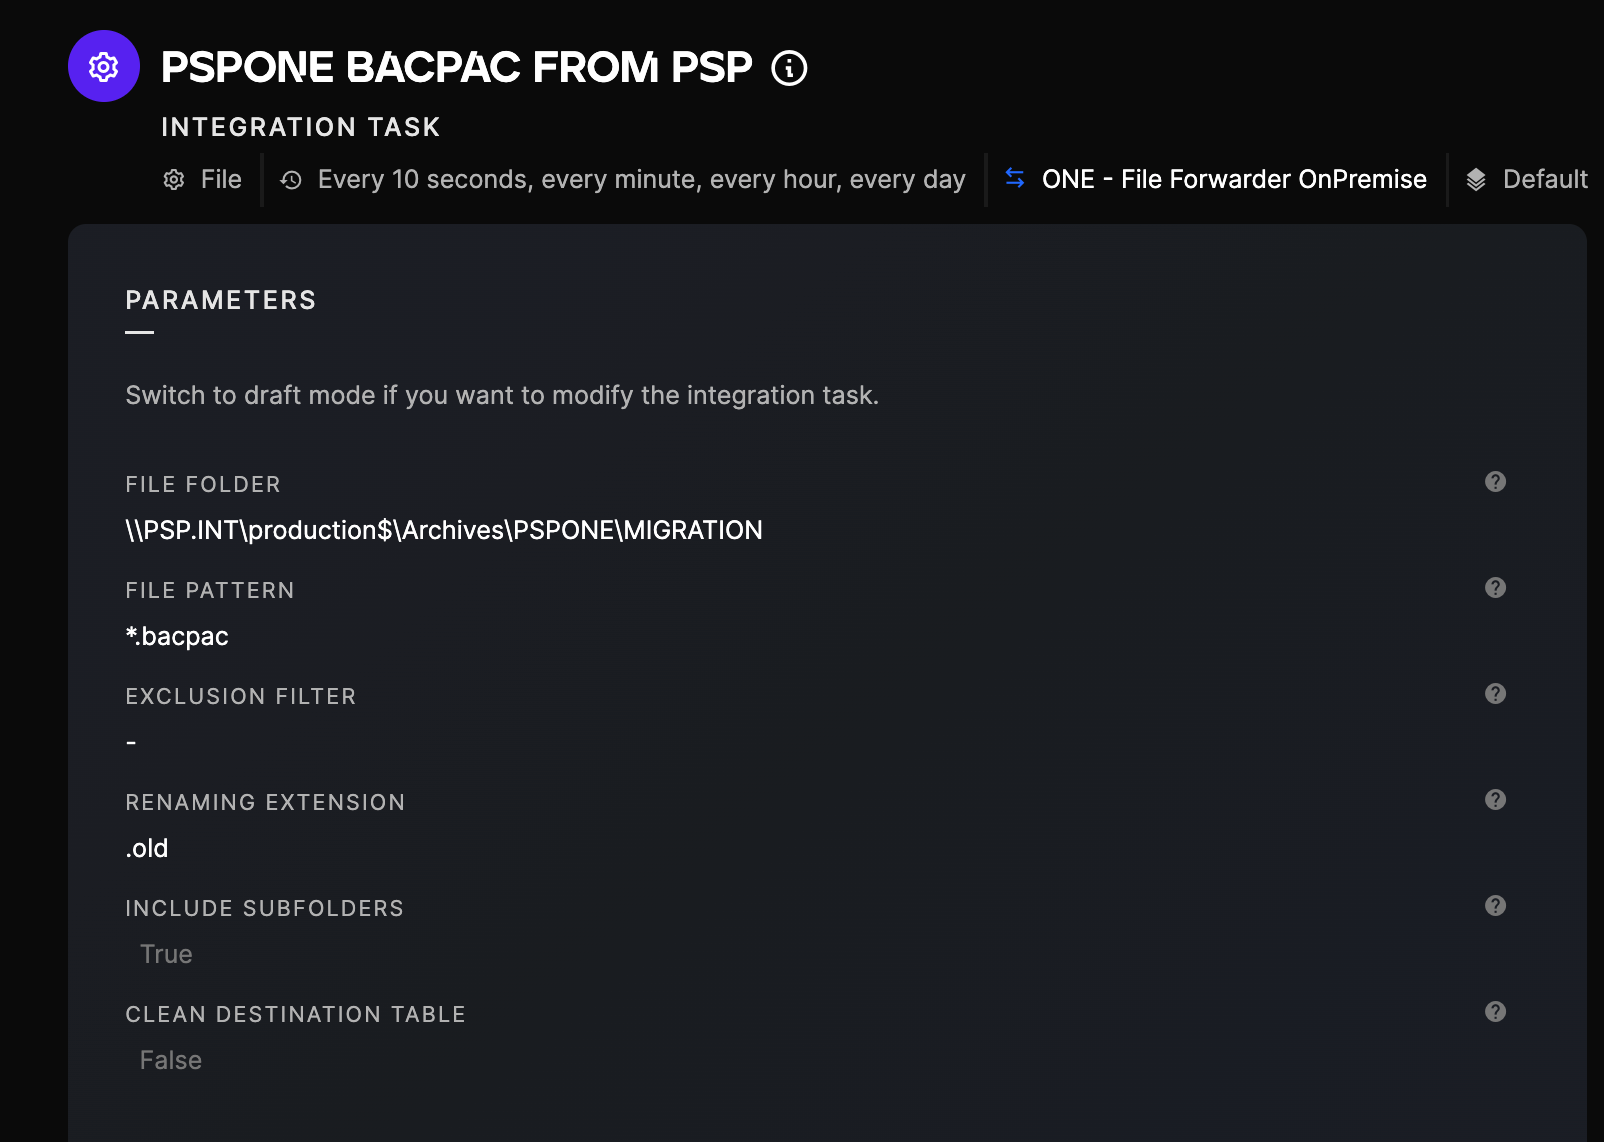Show help for File Folder parameter

coord(1495,482)
